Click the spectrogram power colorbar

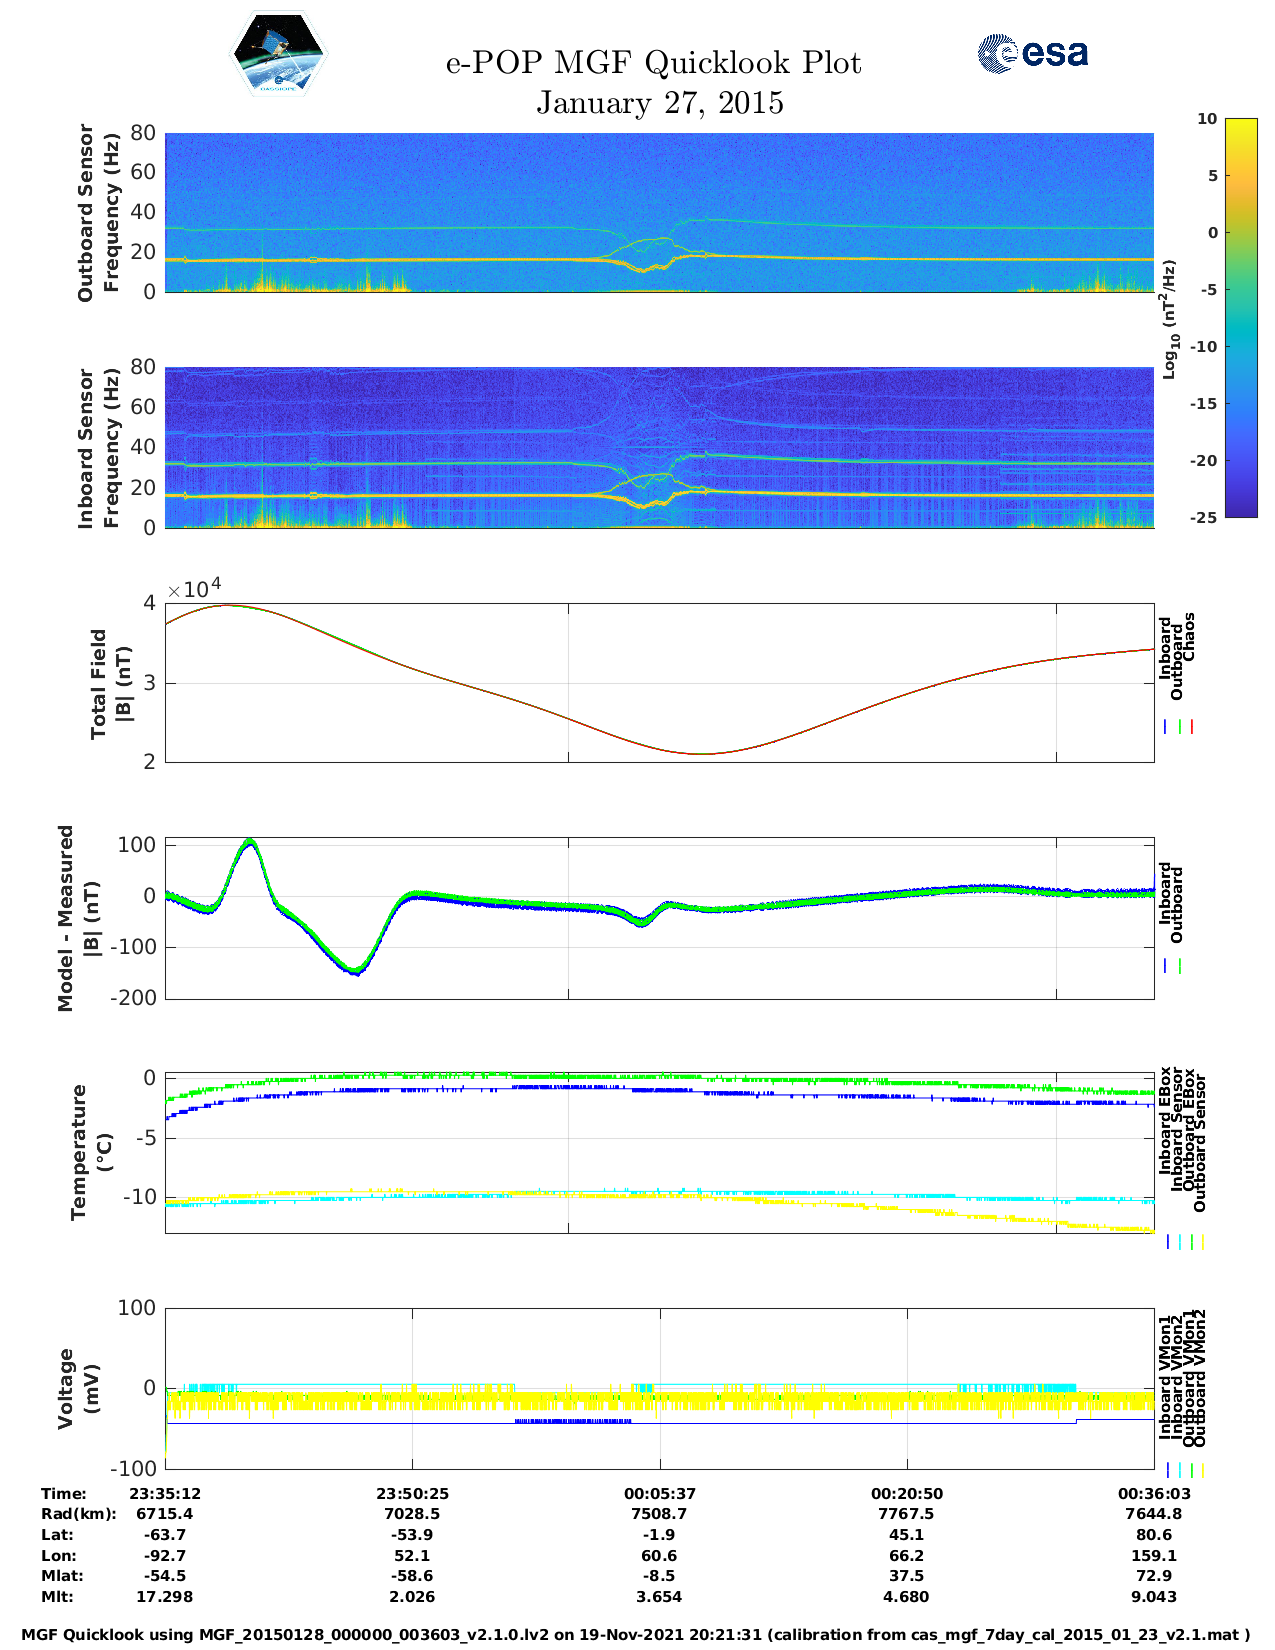1212,317
